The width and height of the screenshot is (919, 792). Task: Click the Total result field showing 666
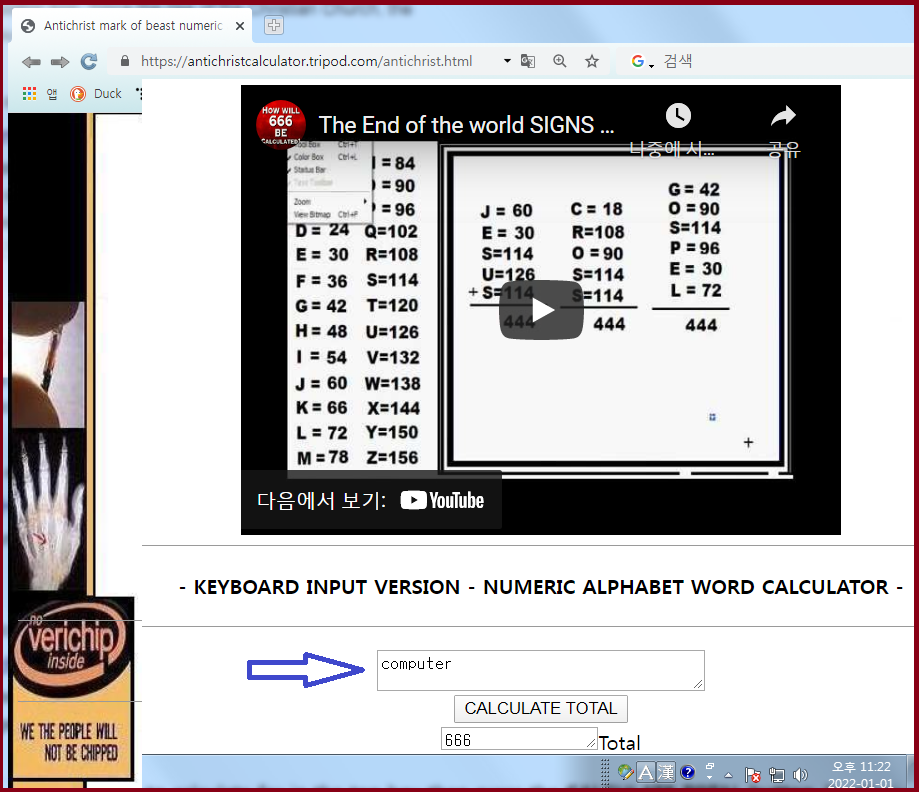(519, 739)
